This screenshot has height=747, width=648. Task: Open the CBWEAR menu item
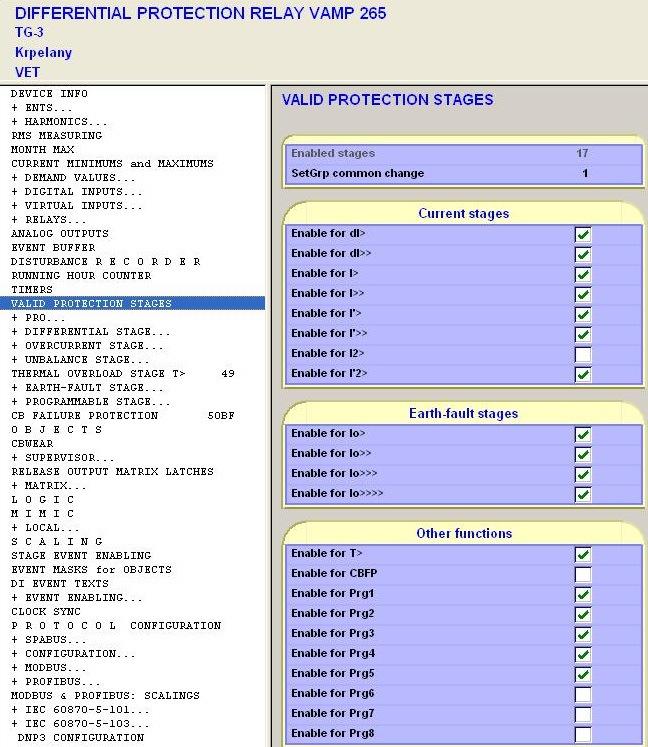32,444
